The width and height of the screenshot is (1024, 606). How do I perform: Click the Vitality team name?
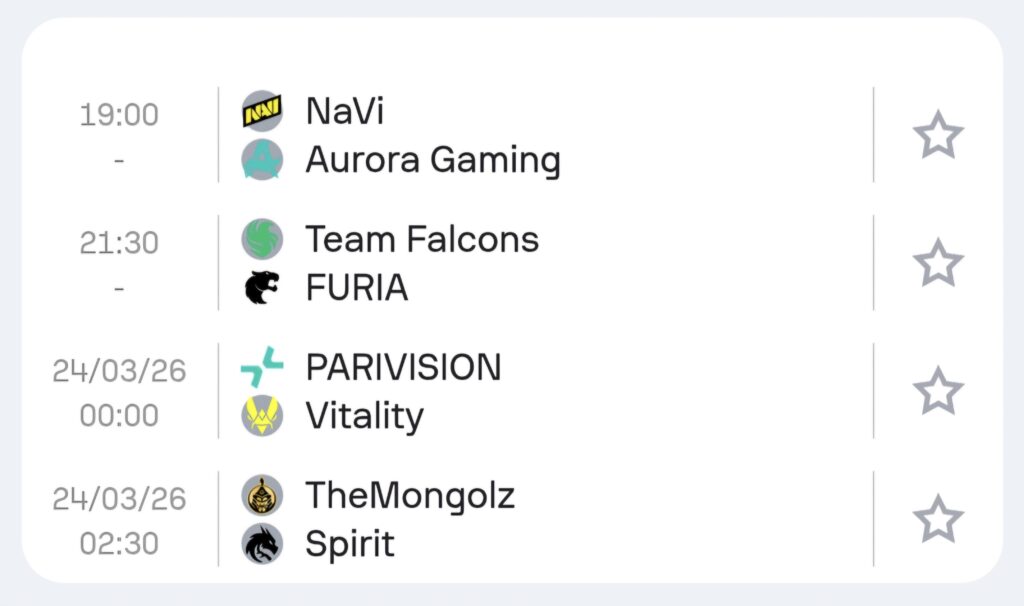[364, 416]
